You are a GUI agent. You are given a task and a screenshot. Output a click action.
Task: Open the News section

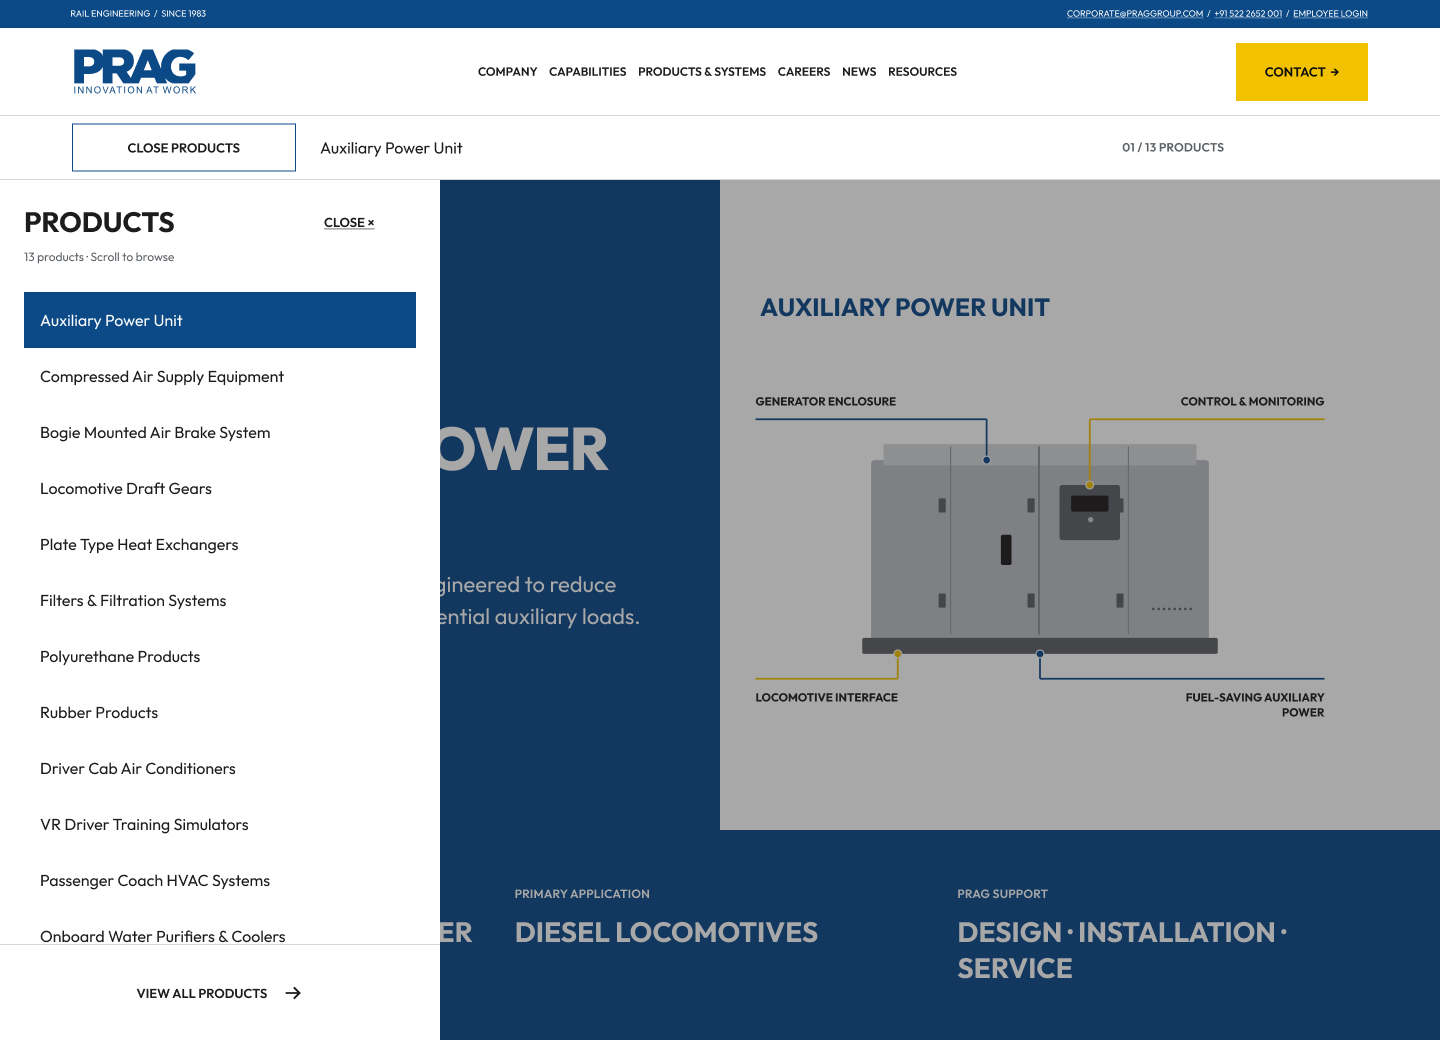coord(859,72)
